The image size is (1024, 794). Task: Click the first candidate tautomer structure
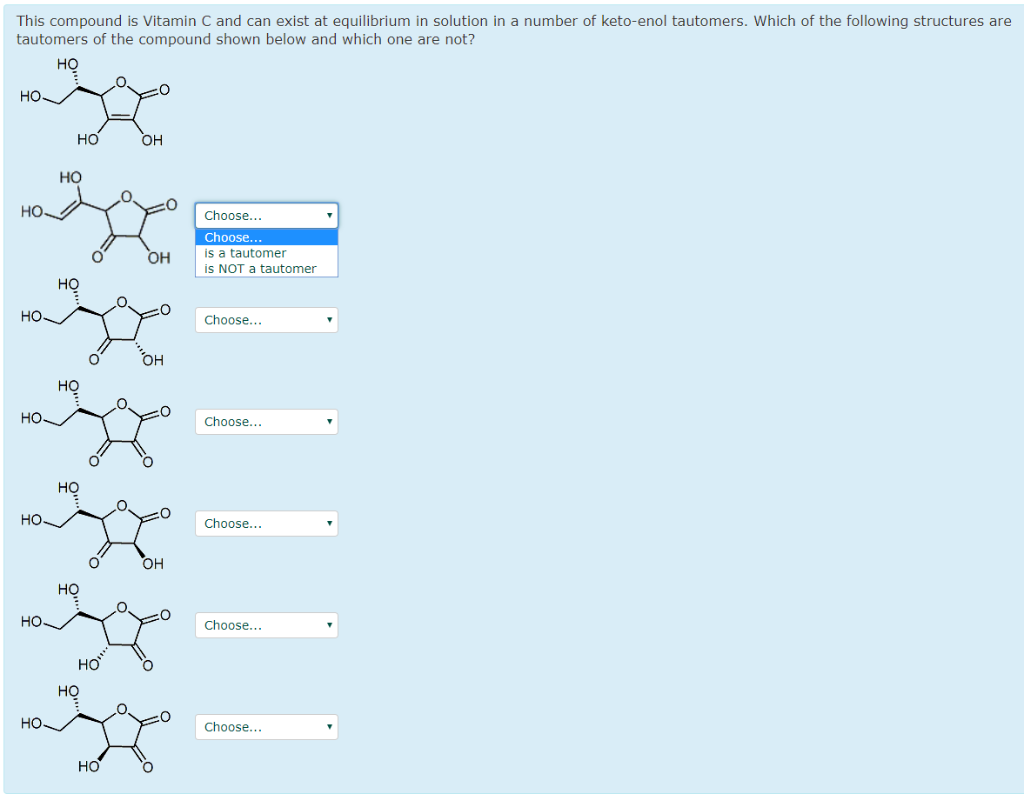tap(95, 215)
